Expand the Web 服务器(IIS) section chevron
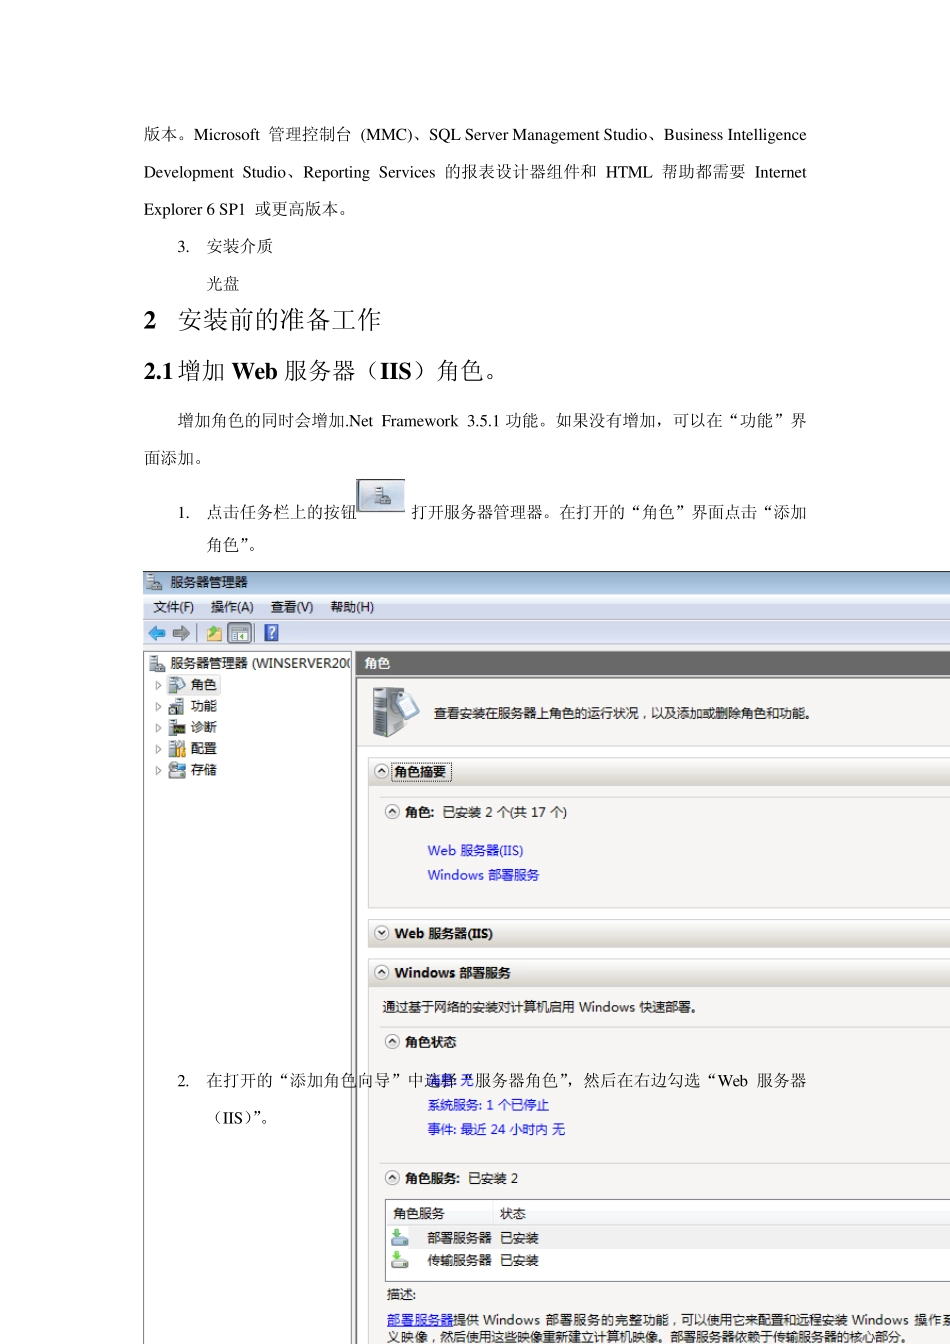Screen dimensions: 950x1344 [381, 933]
